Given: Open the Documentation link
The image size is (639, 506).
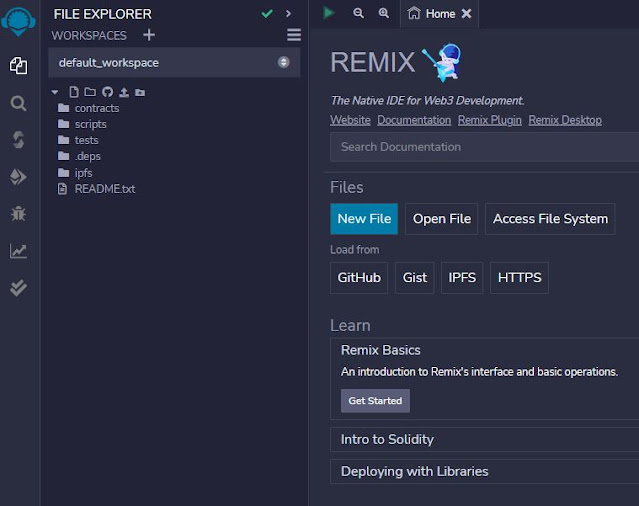Looking at the screenshot, I should [x=414, y=120].
